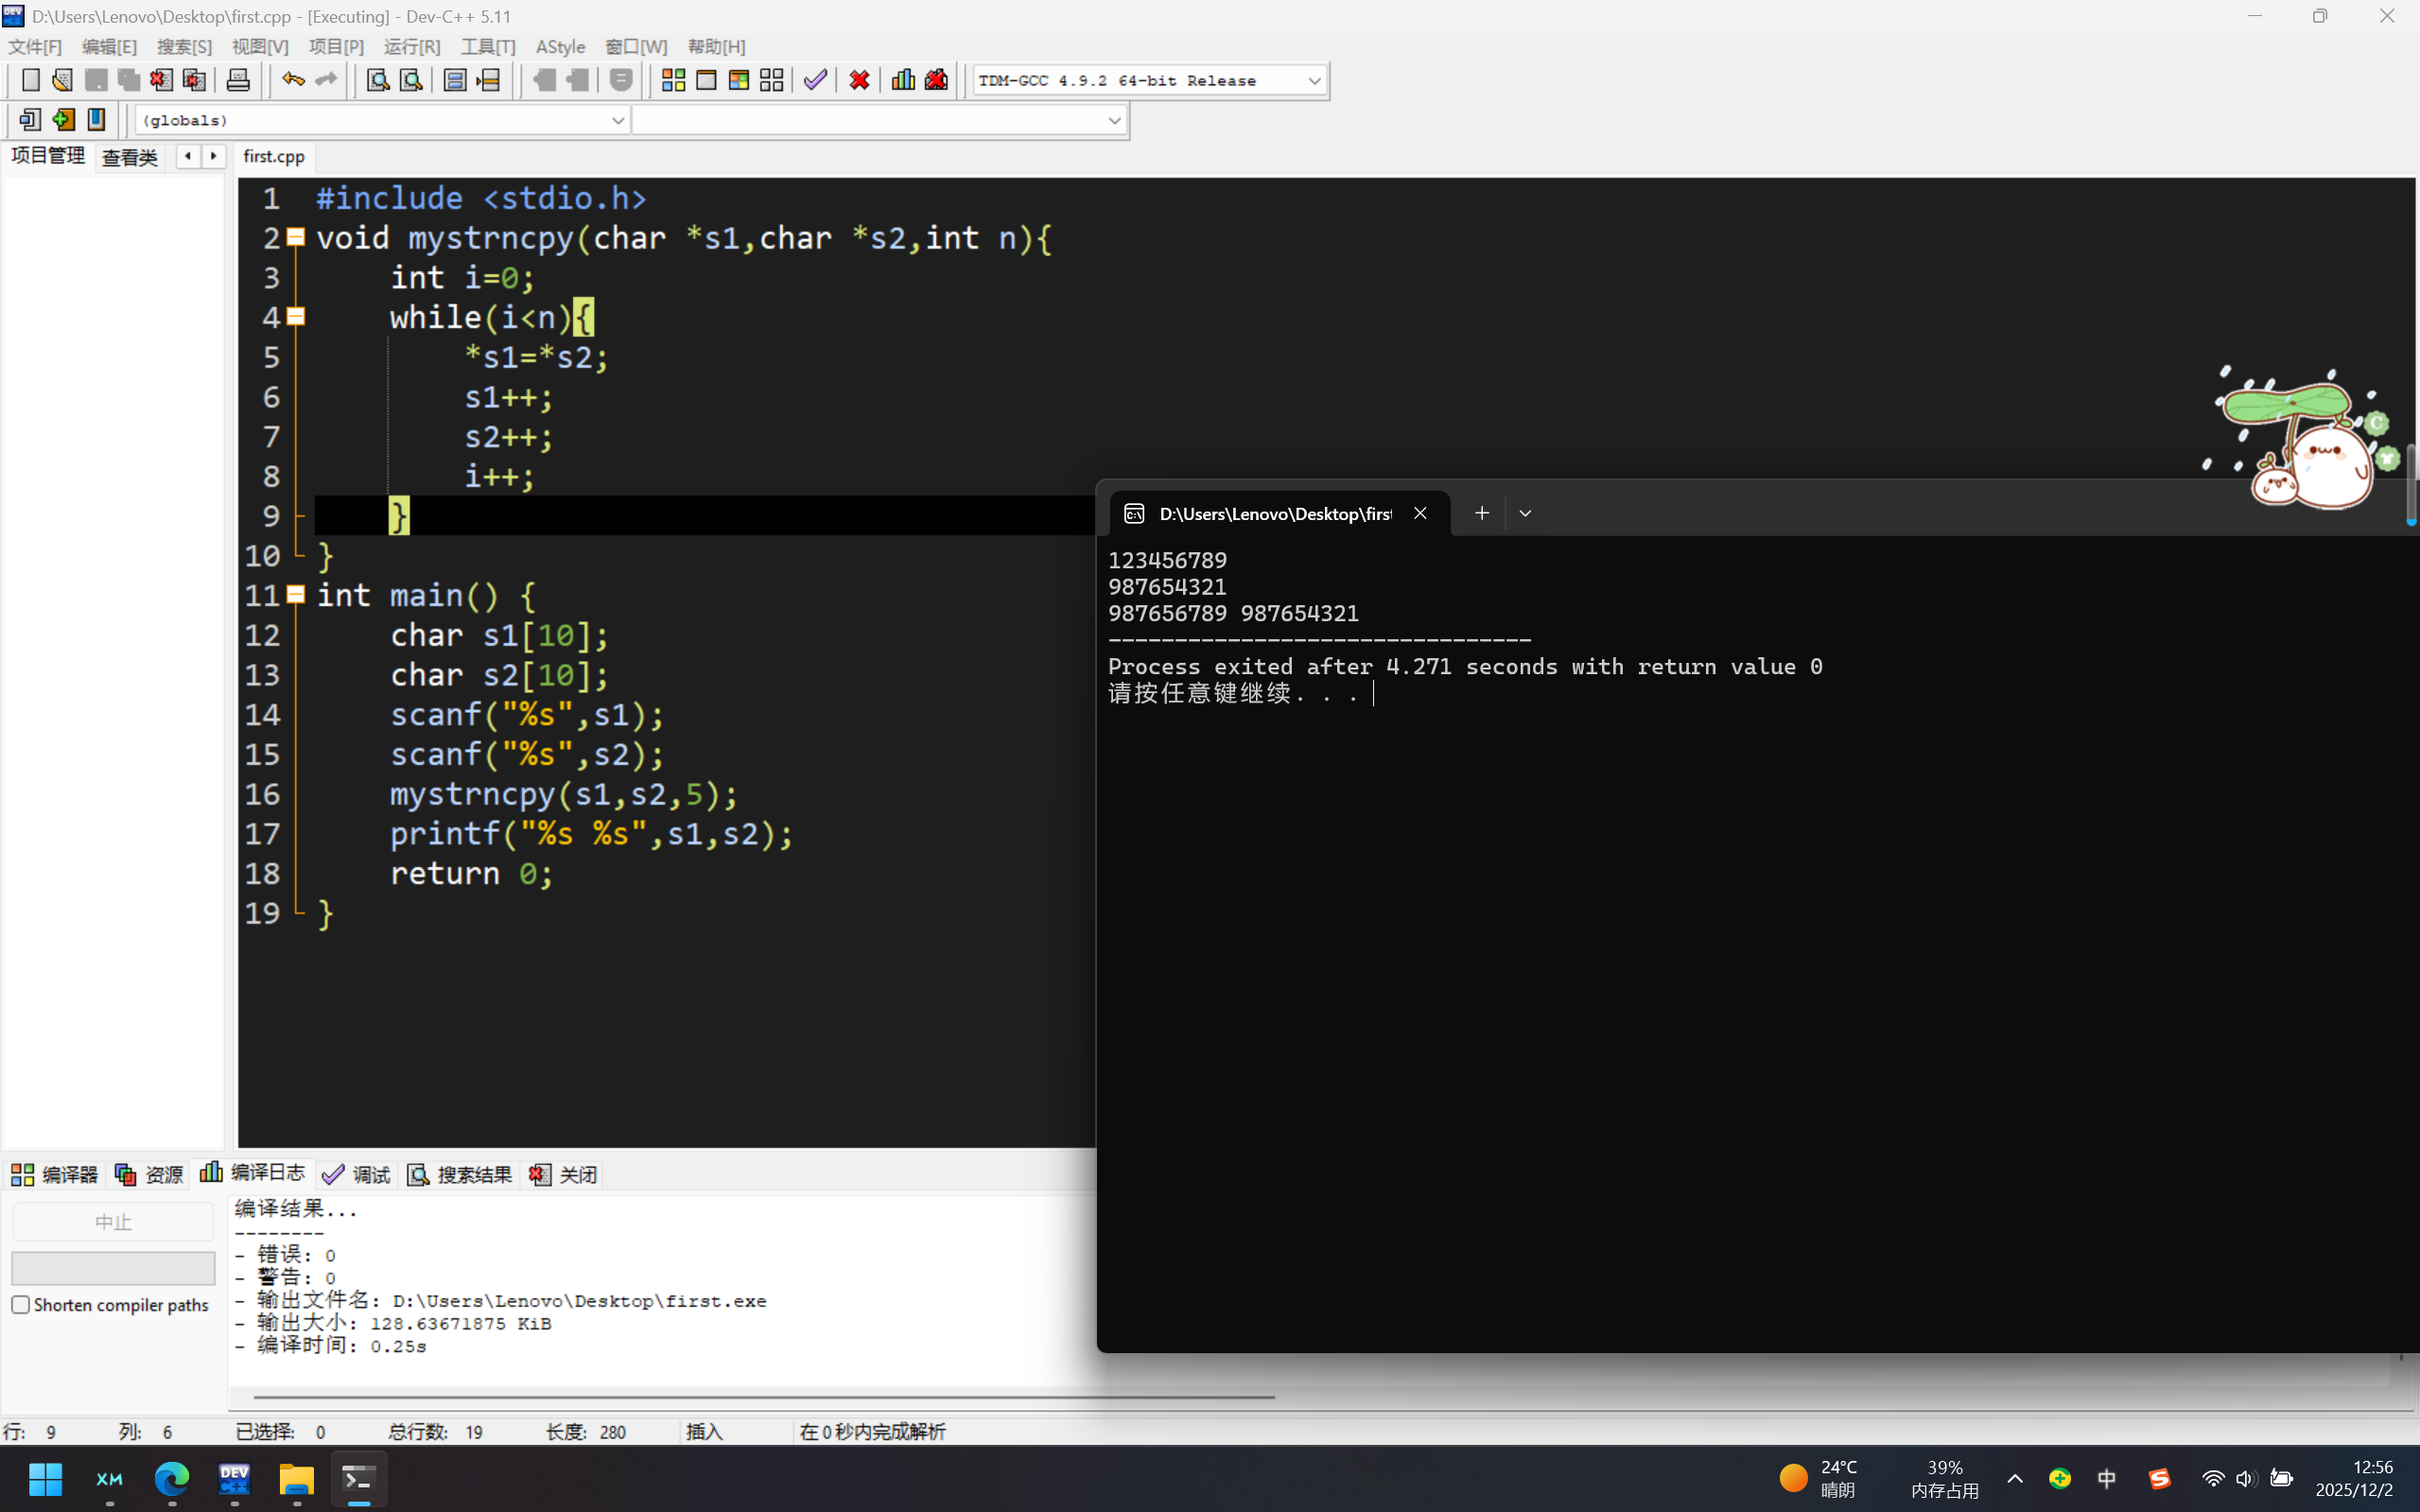Open the TDM-GCC compiler set dropdown
Image resolution: width=2420 pixels, height=1512 pixels.
click(1314, 80)
